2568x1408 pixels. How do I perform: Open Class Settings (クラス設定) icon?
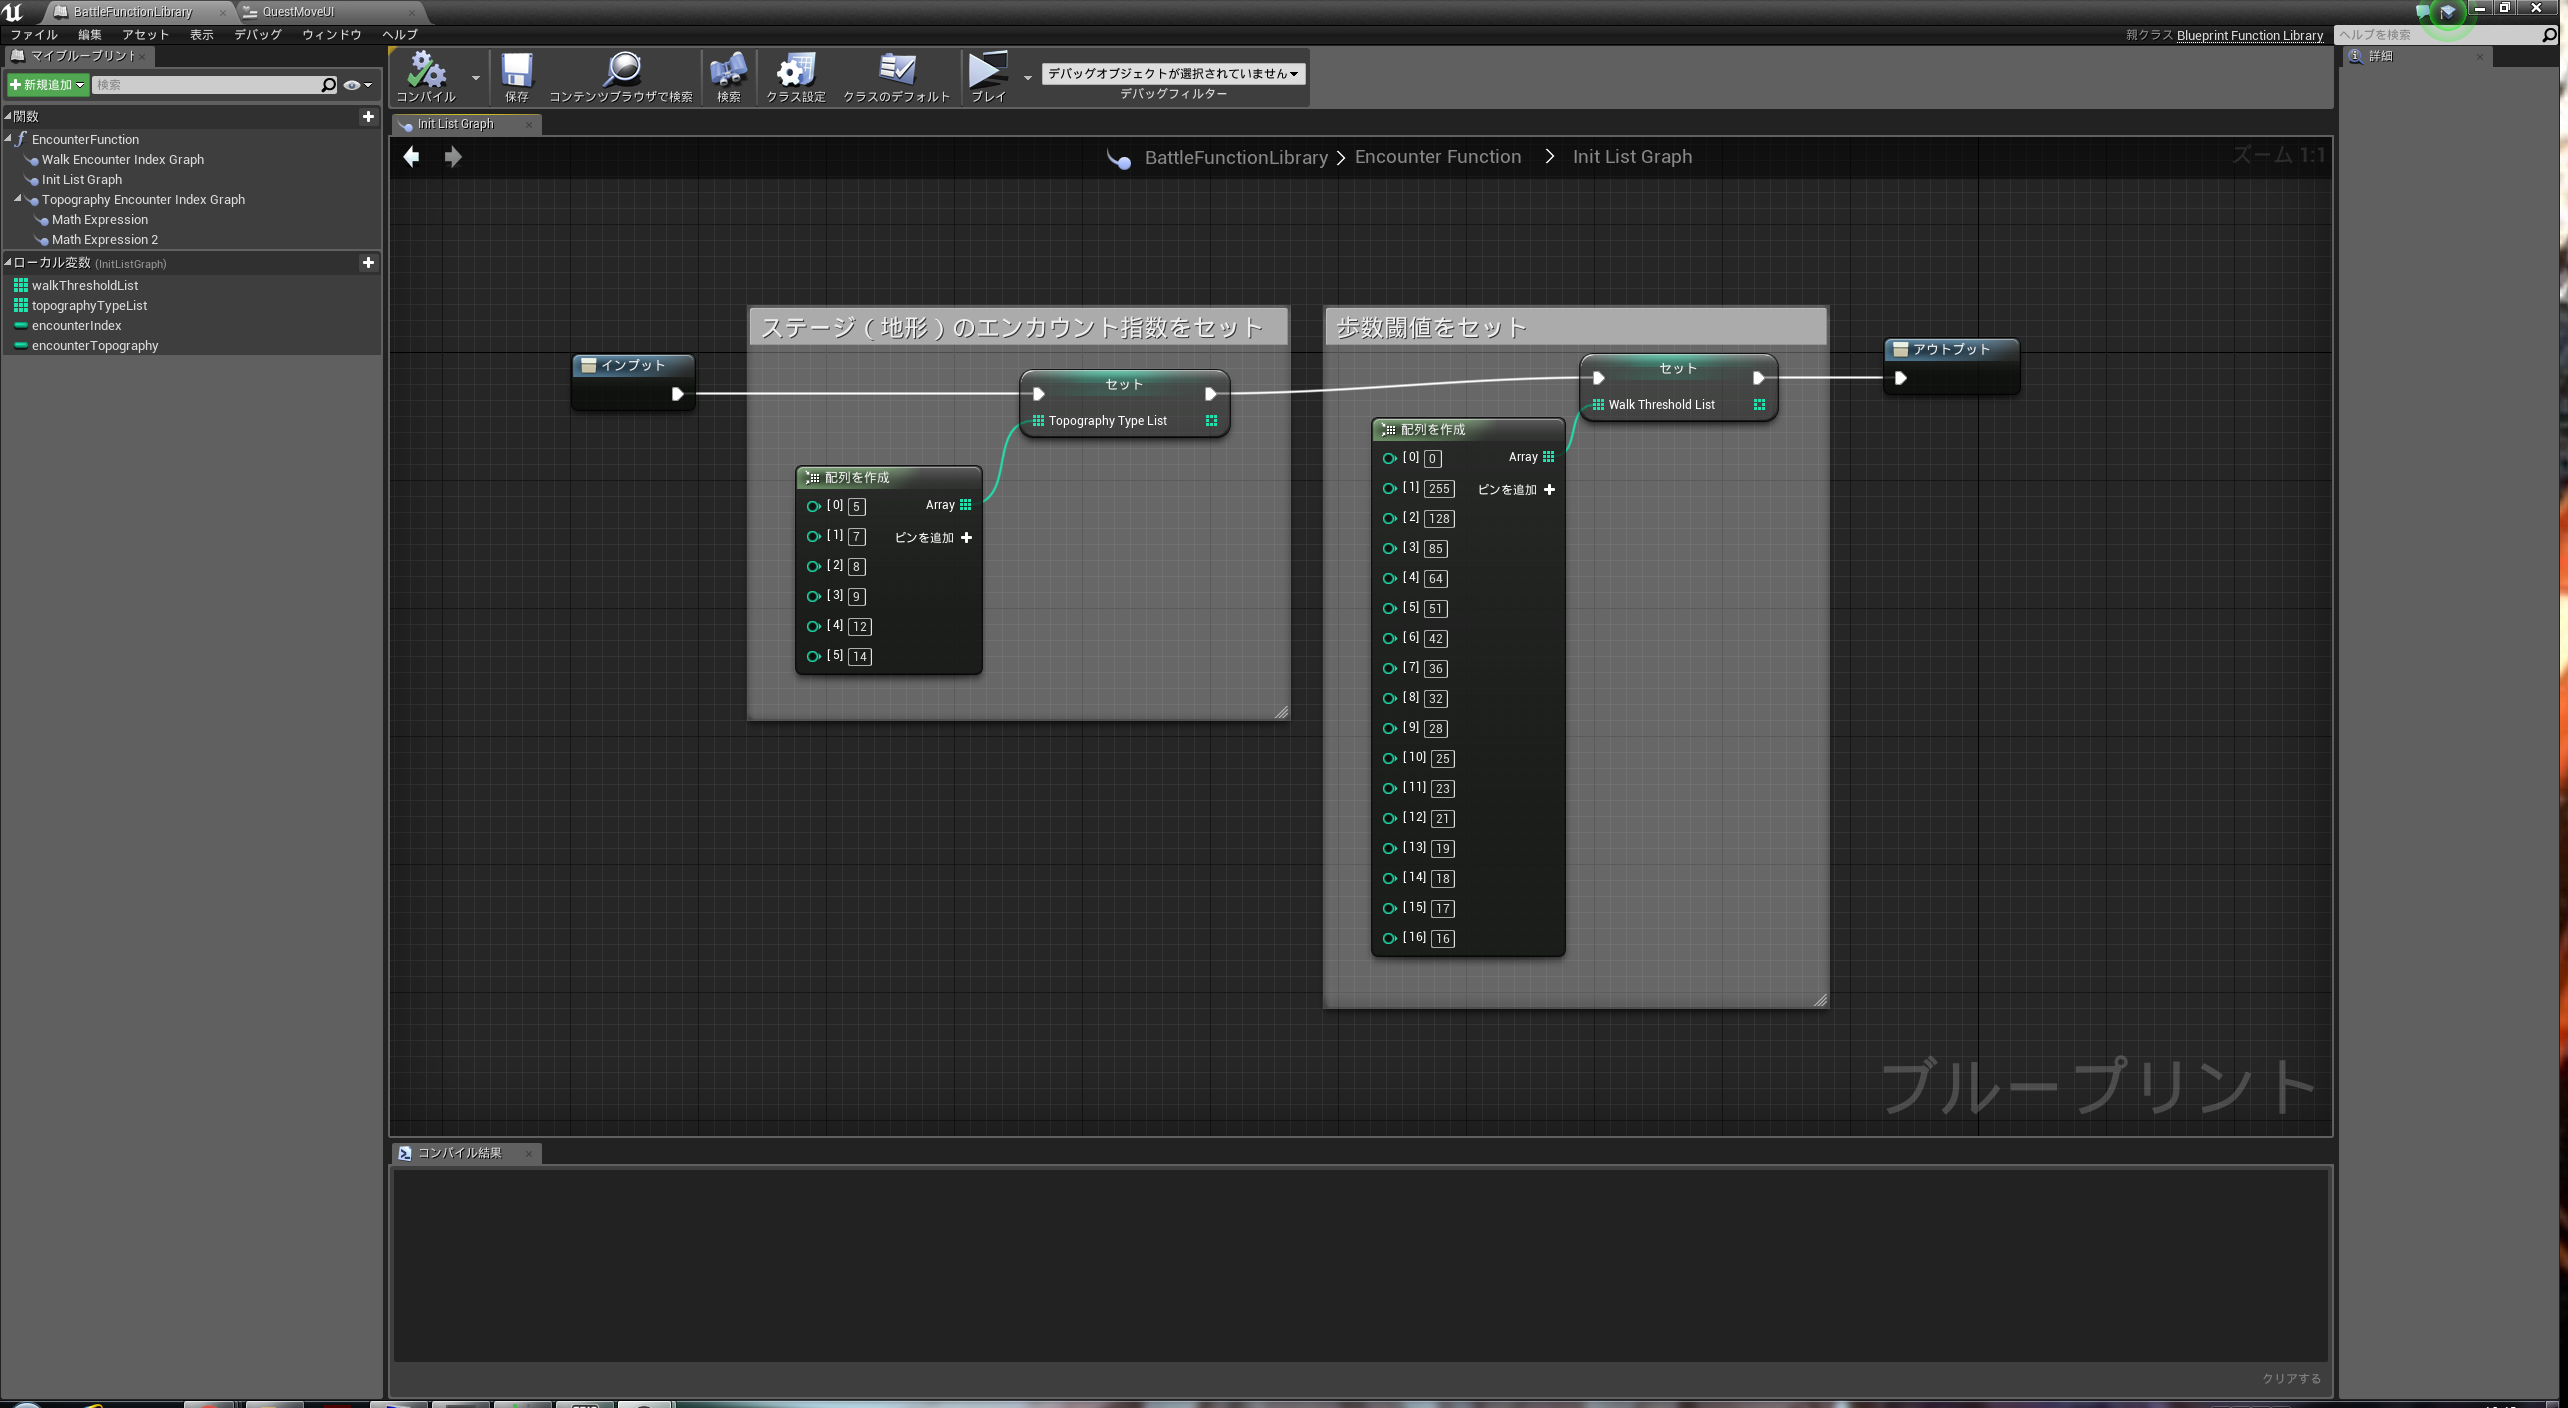796,71
